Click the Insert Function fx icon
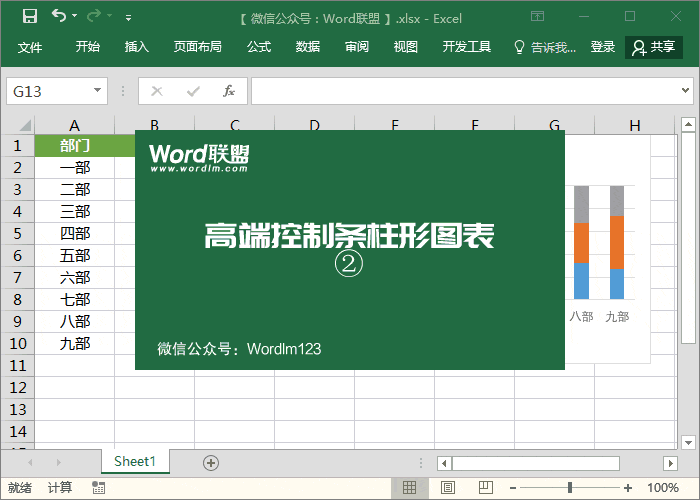700x500 pixels. tap(229, 91)
